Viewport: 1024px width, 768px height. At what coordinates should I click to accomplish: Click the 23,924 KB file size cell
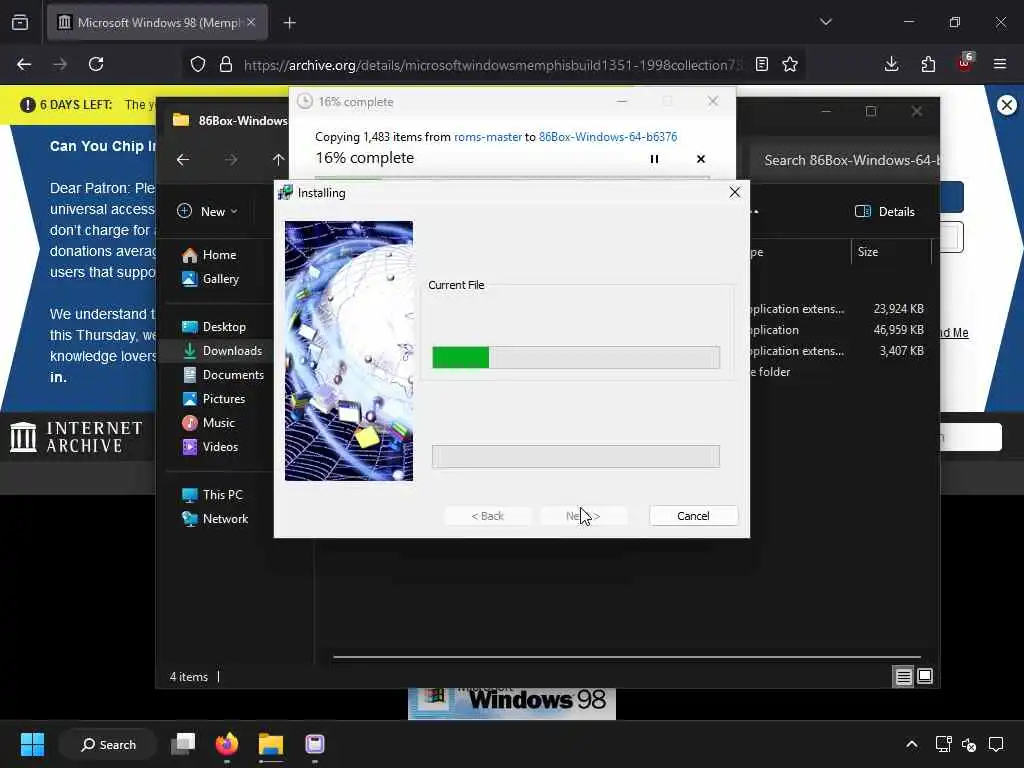point(899,309)
